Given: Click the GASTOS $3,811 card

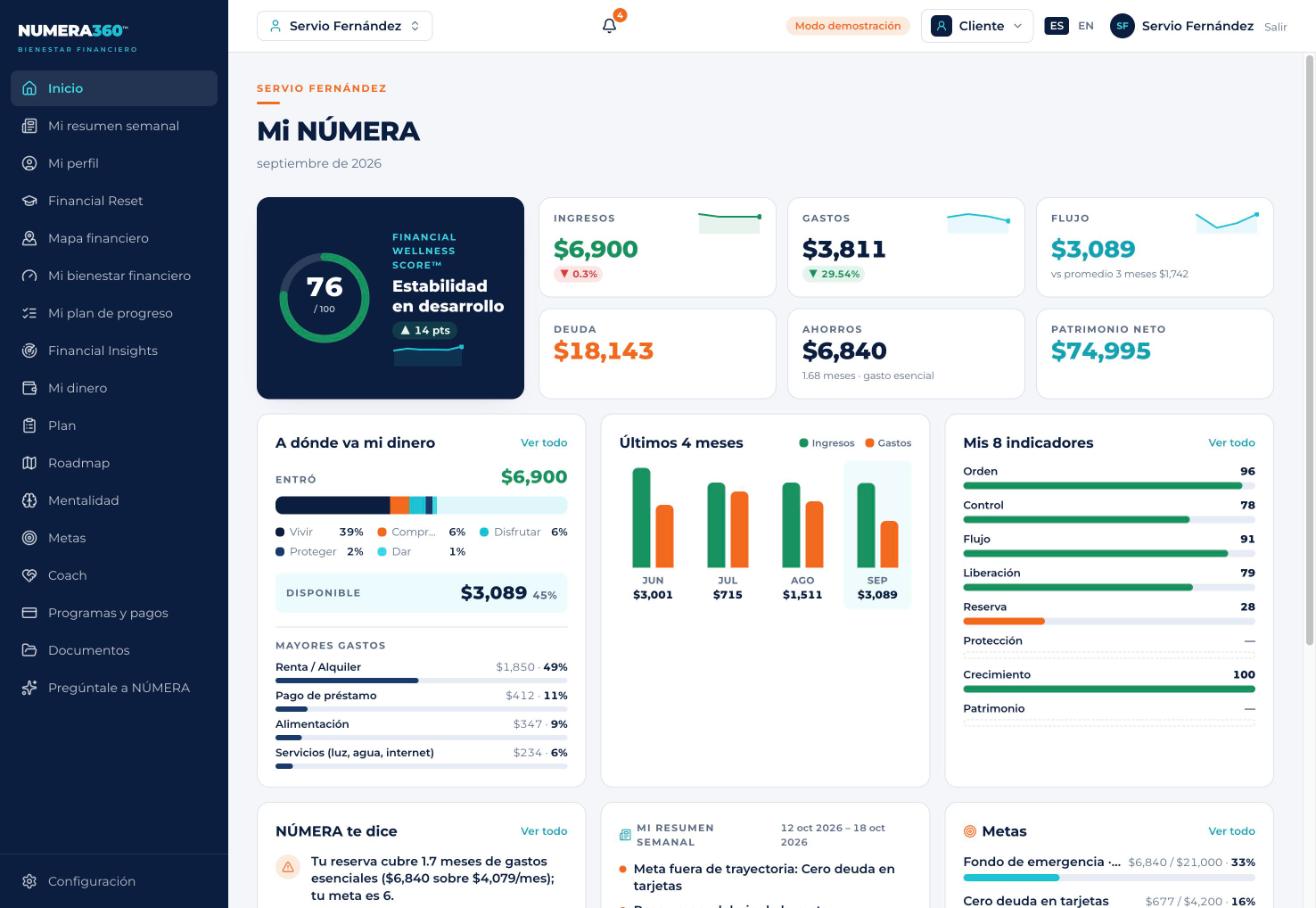Looking at the screenshot, I should (906, 247).
